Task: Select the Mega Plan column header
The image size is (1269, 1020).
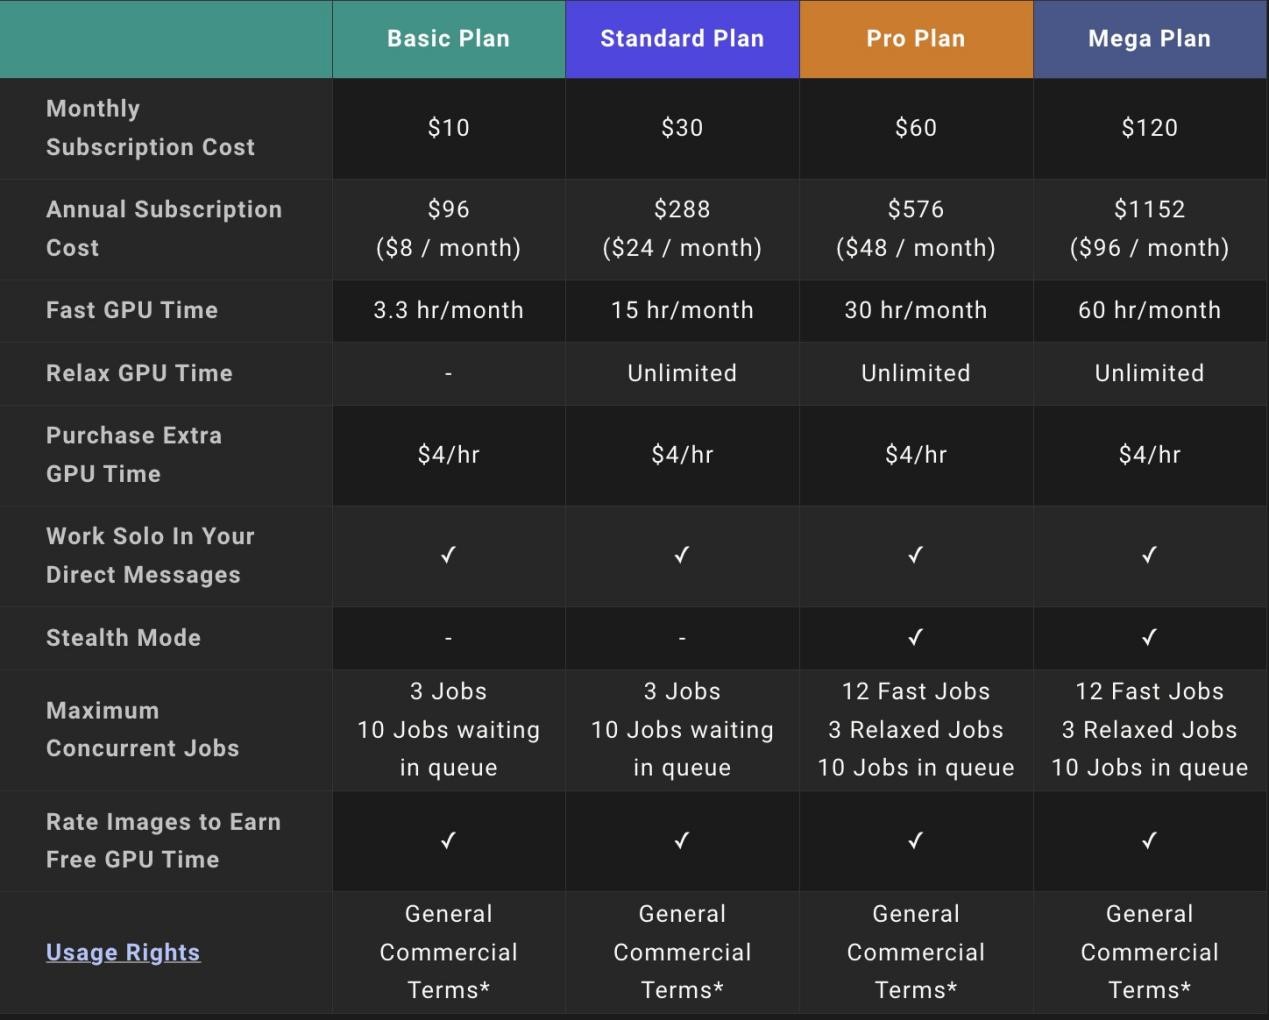Action: tap(1149, 39)
